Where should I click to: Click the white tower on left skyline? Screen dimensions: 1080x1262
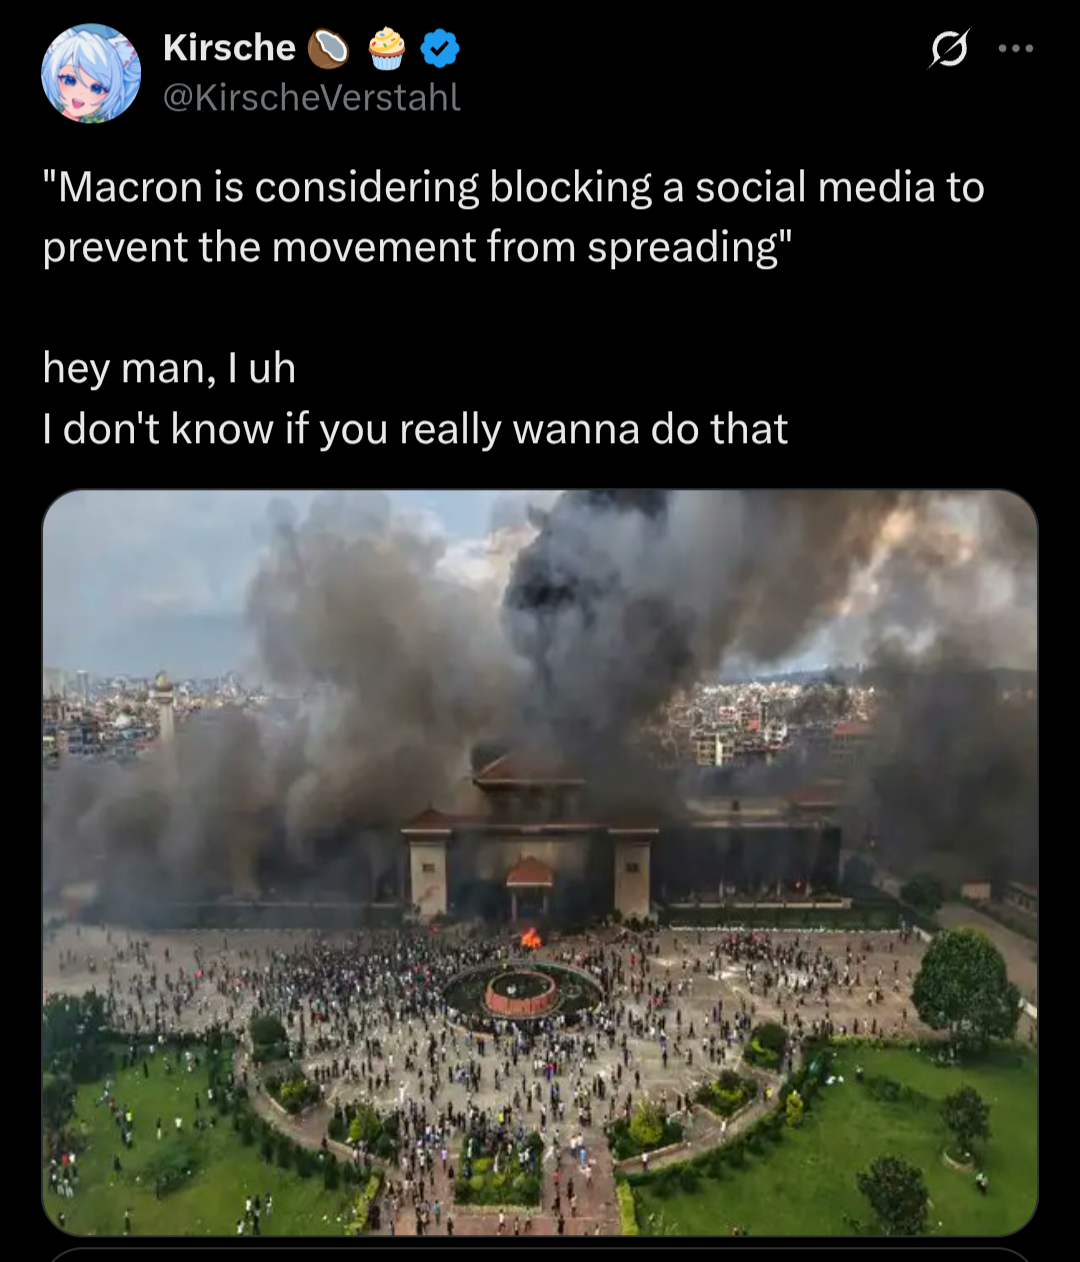click(x=163, y=705)
